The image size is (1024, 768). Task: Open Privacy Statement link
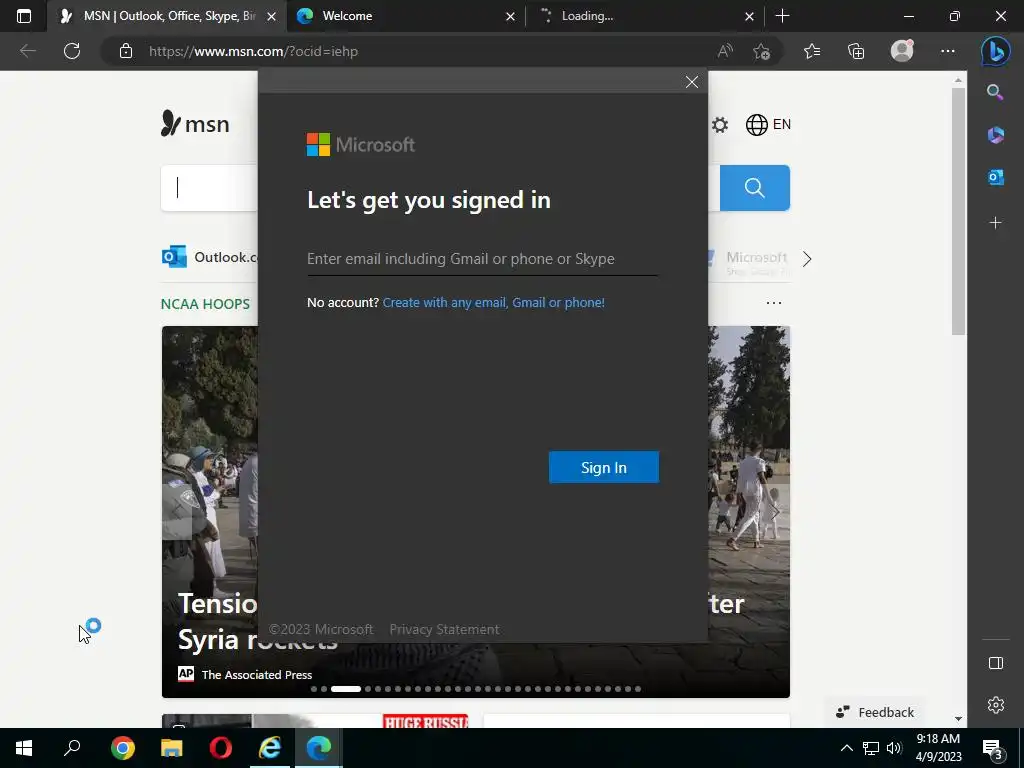point(444,630)
